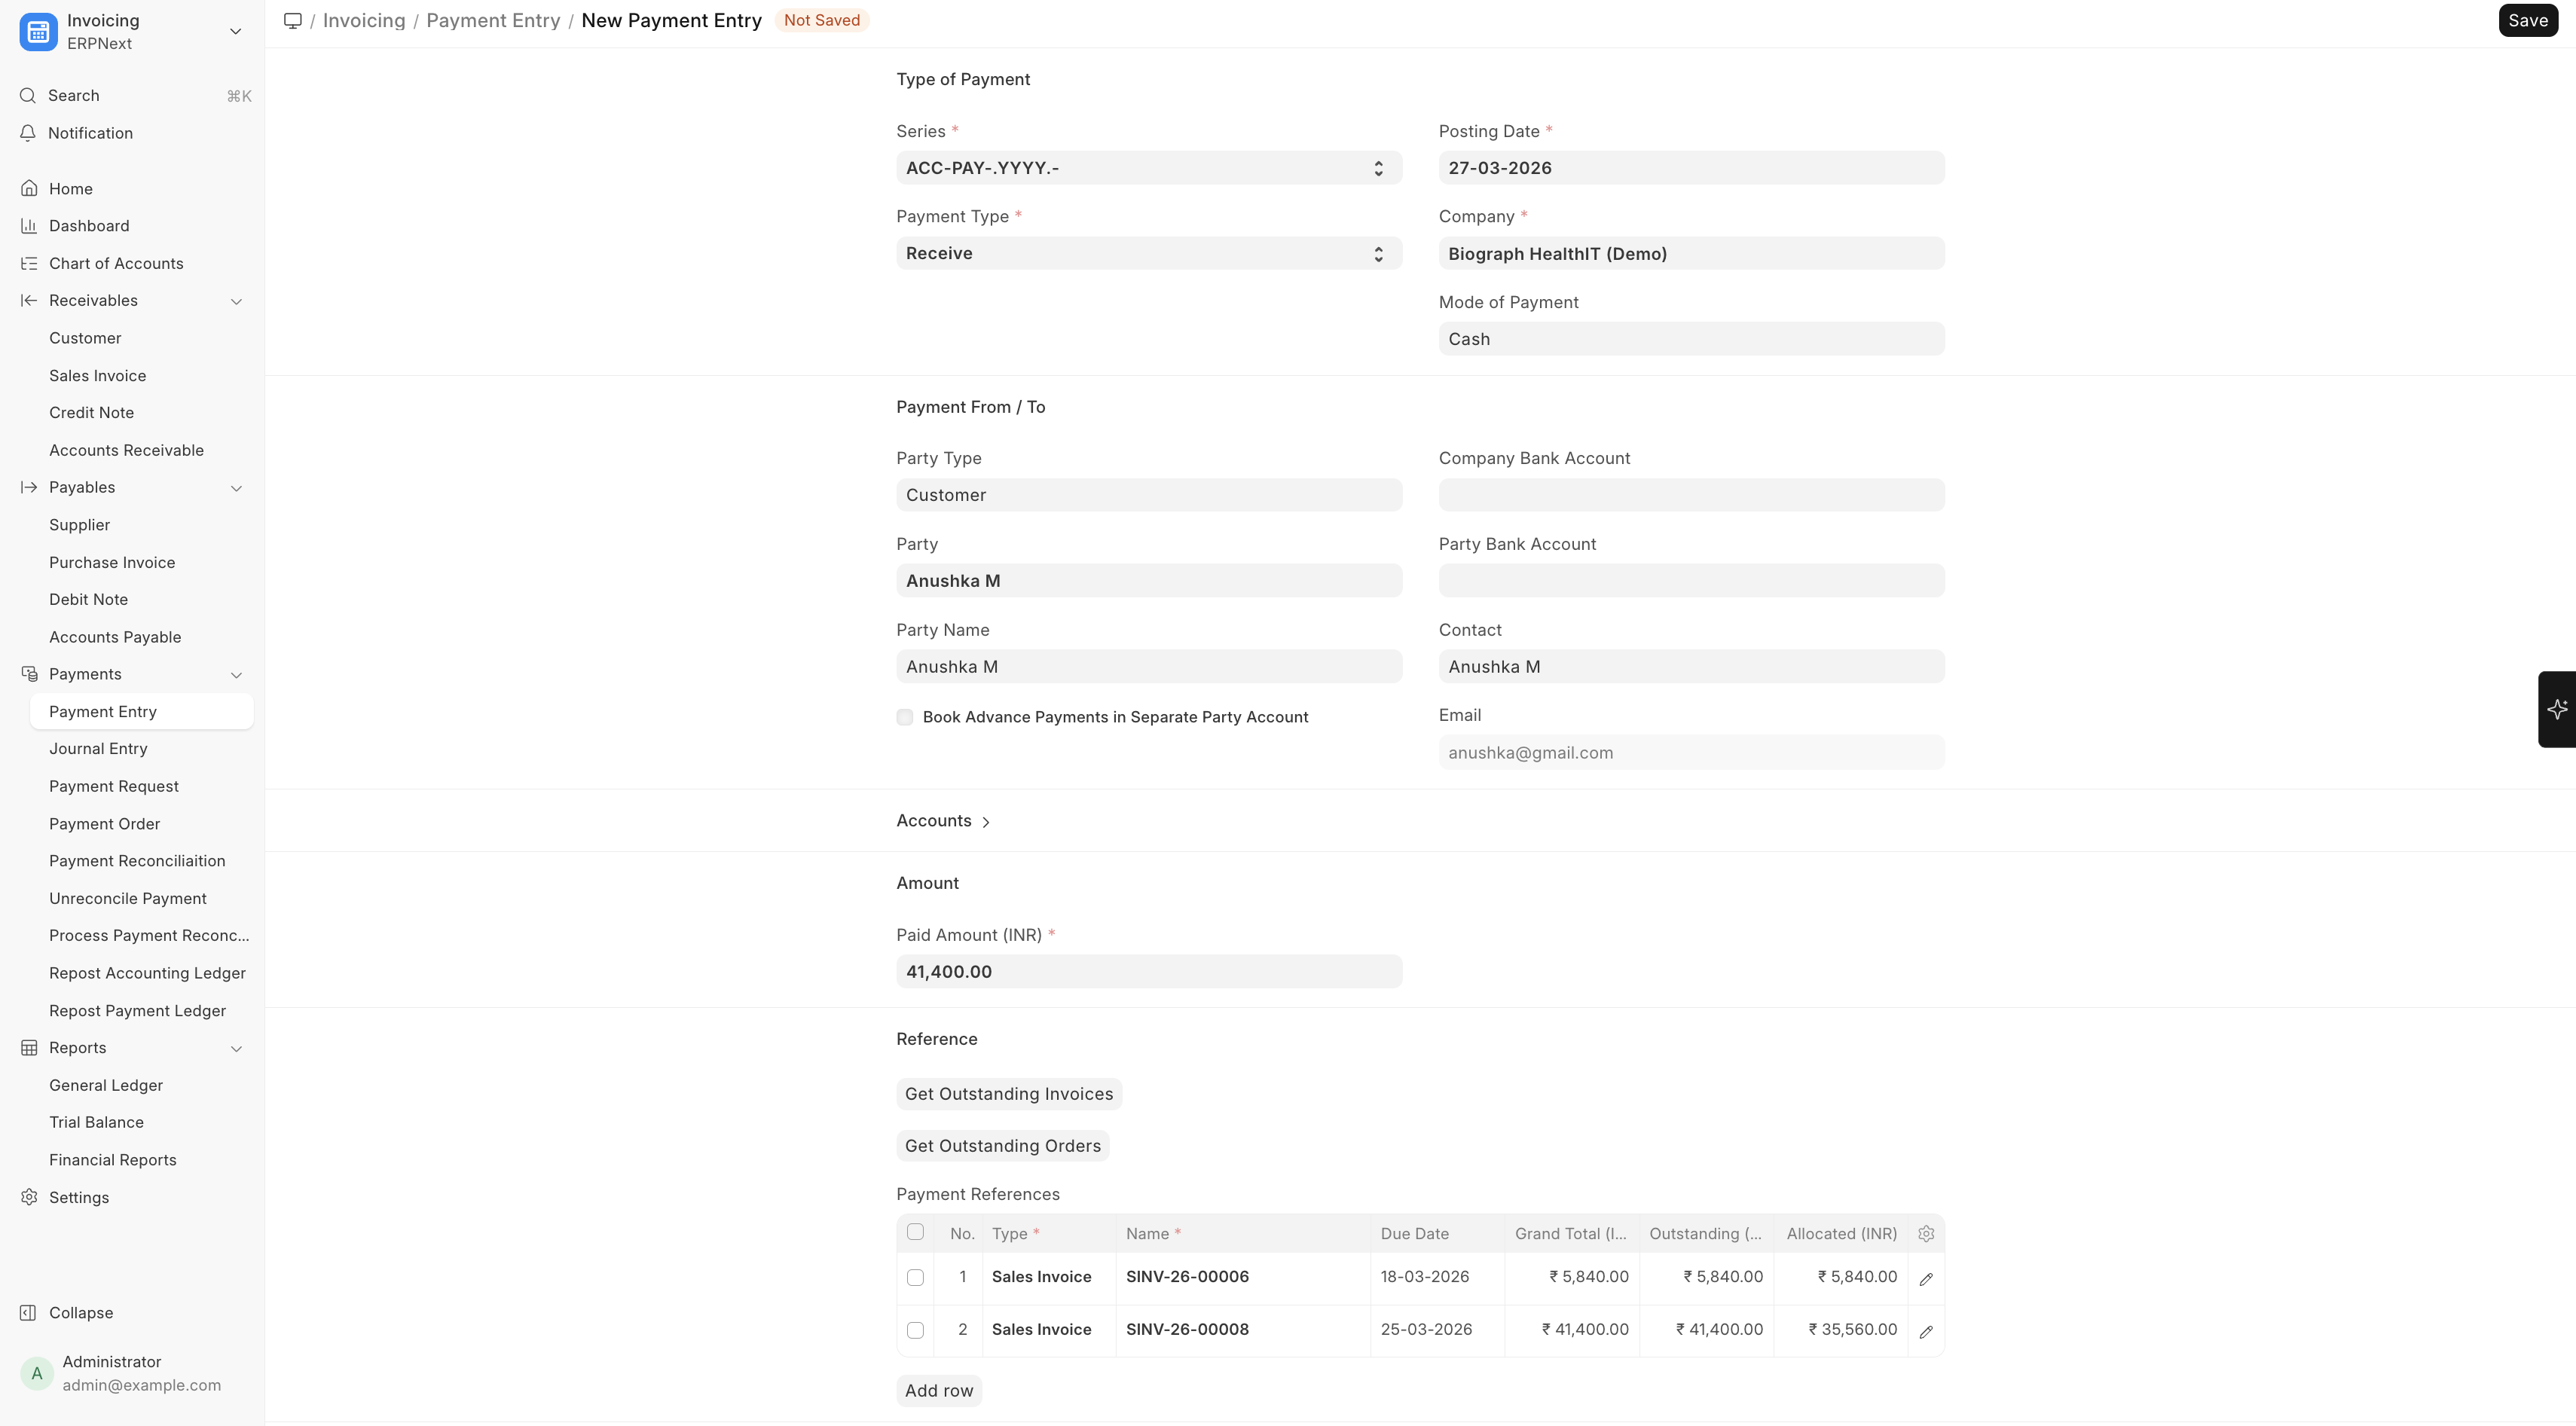Screen dimensions: 2576x1426
Task: Click the Payments section icon
Action: [x=29, y=673]
